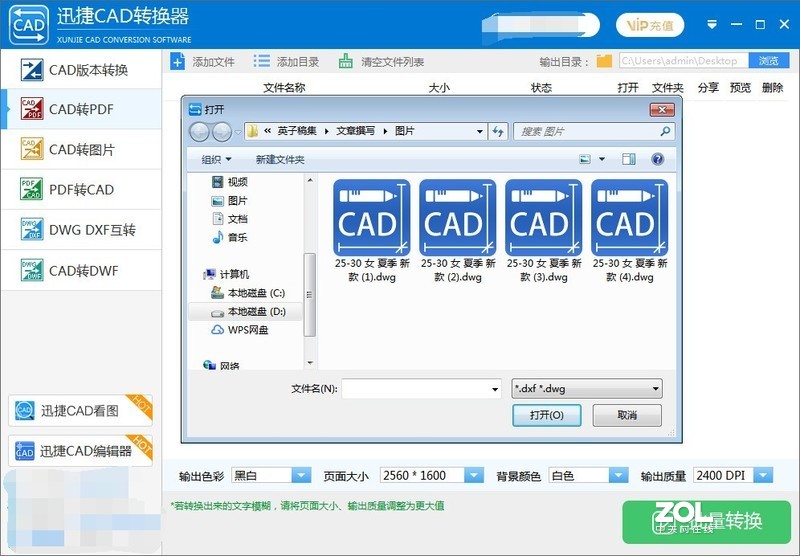Click 清空文件列表 broom icon

pyautogui.click(x=345, y=62)
